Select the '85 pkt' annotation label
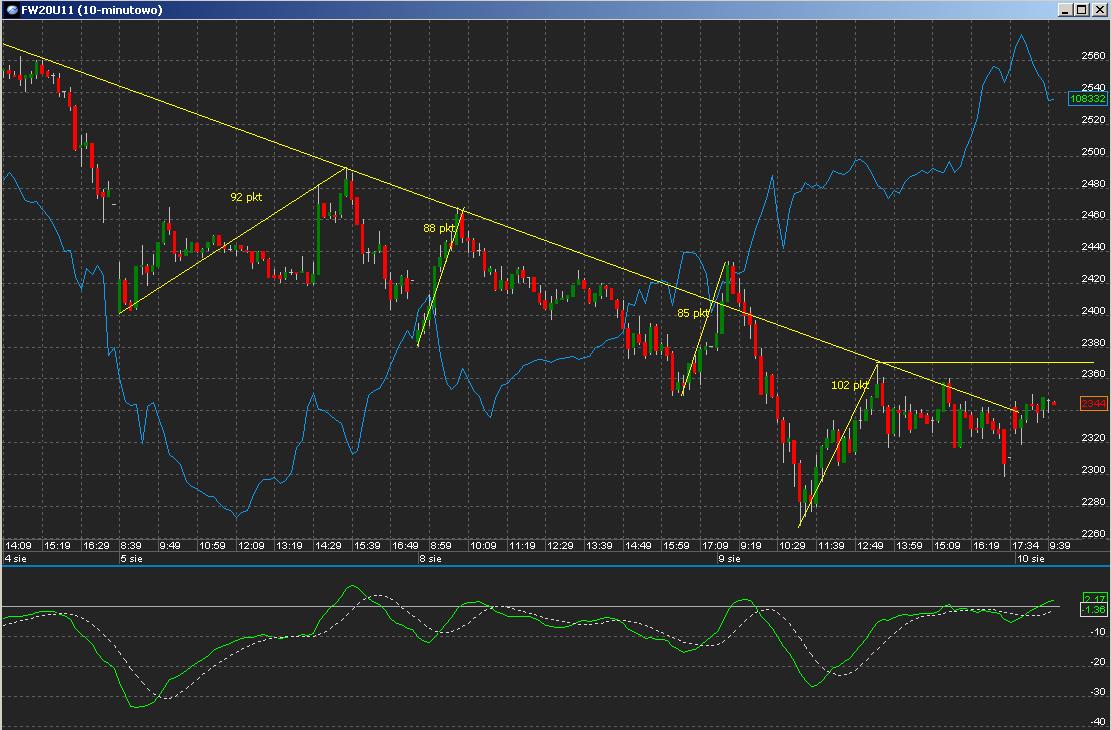The height and width of the screenshot is (730, 1111). (x=692, y=313)
